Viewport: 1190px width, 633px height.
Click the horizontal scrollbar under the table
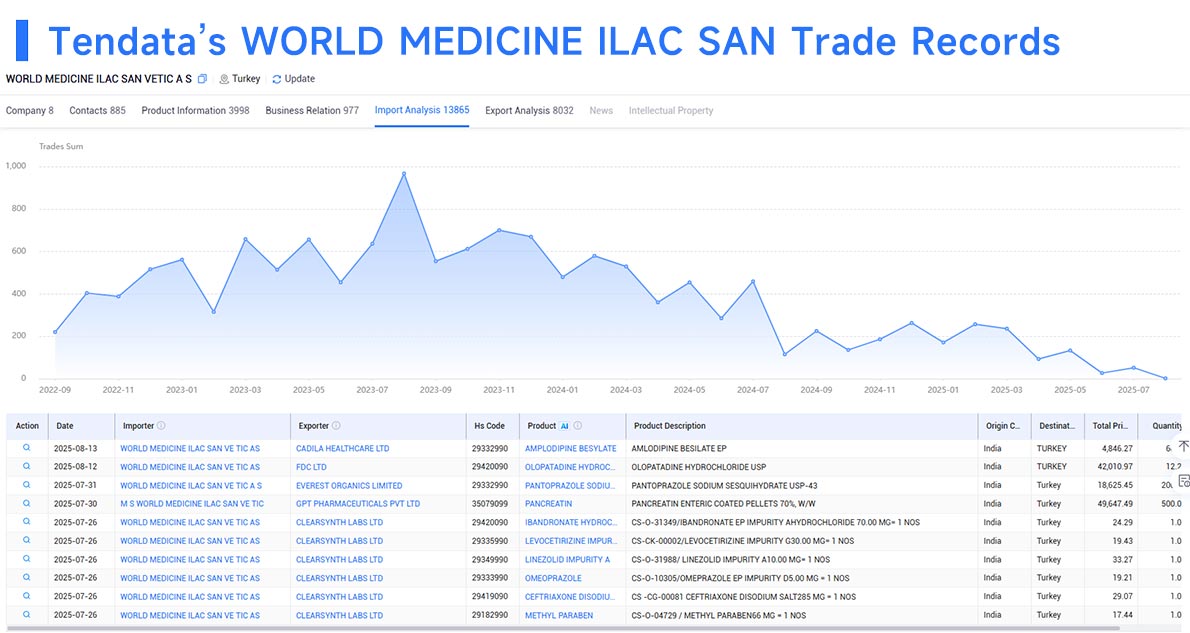coord(562,628)
